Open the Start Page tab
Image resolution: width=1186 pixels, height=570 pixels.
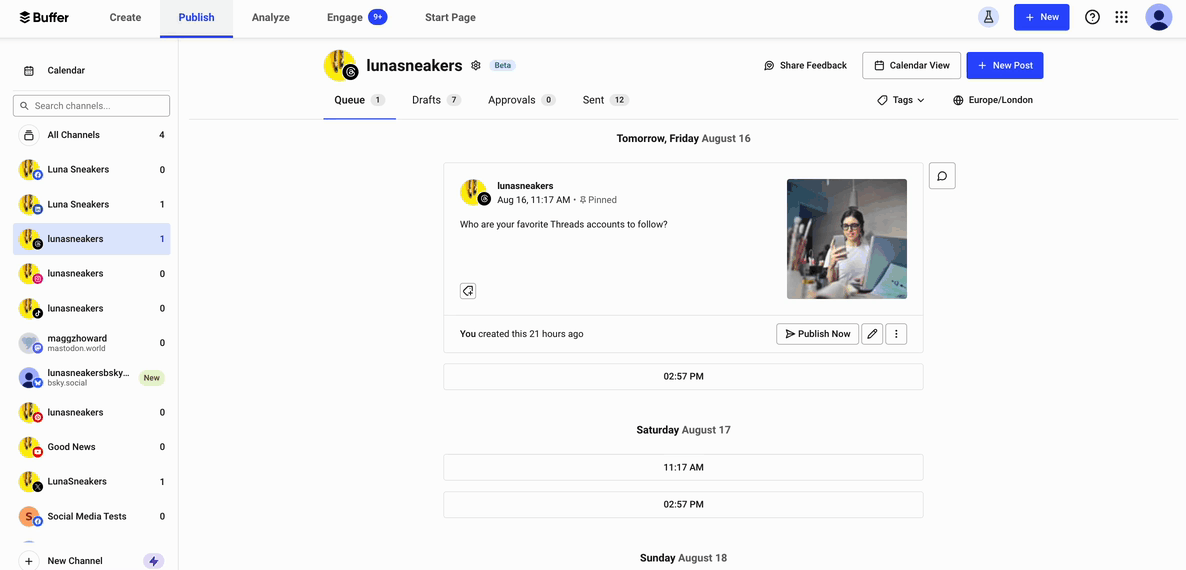point(450,17)
